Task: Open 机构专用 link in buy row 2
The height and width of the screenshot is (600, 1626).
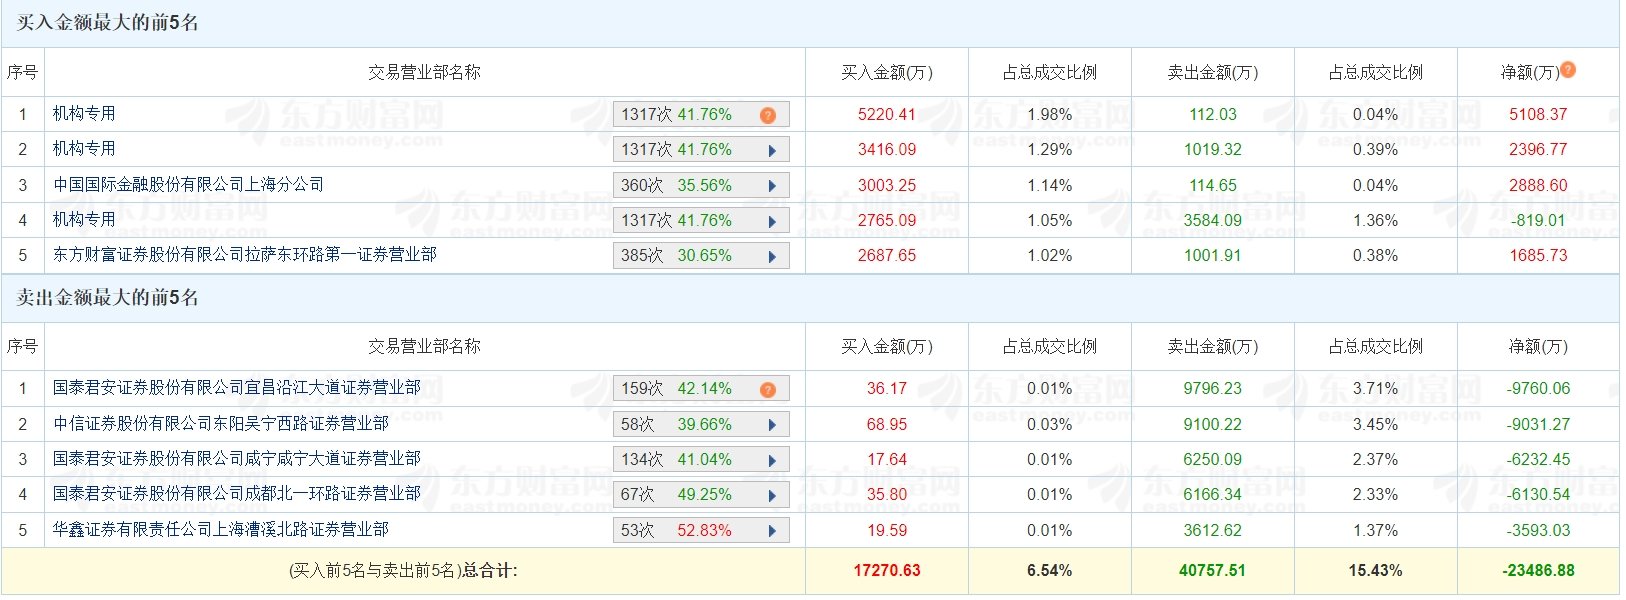Action: [x=84, y=149]
